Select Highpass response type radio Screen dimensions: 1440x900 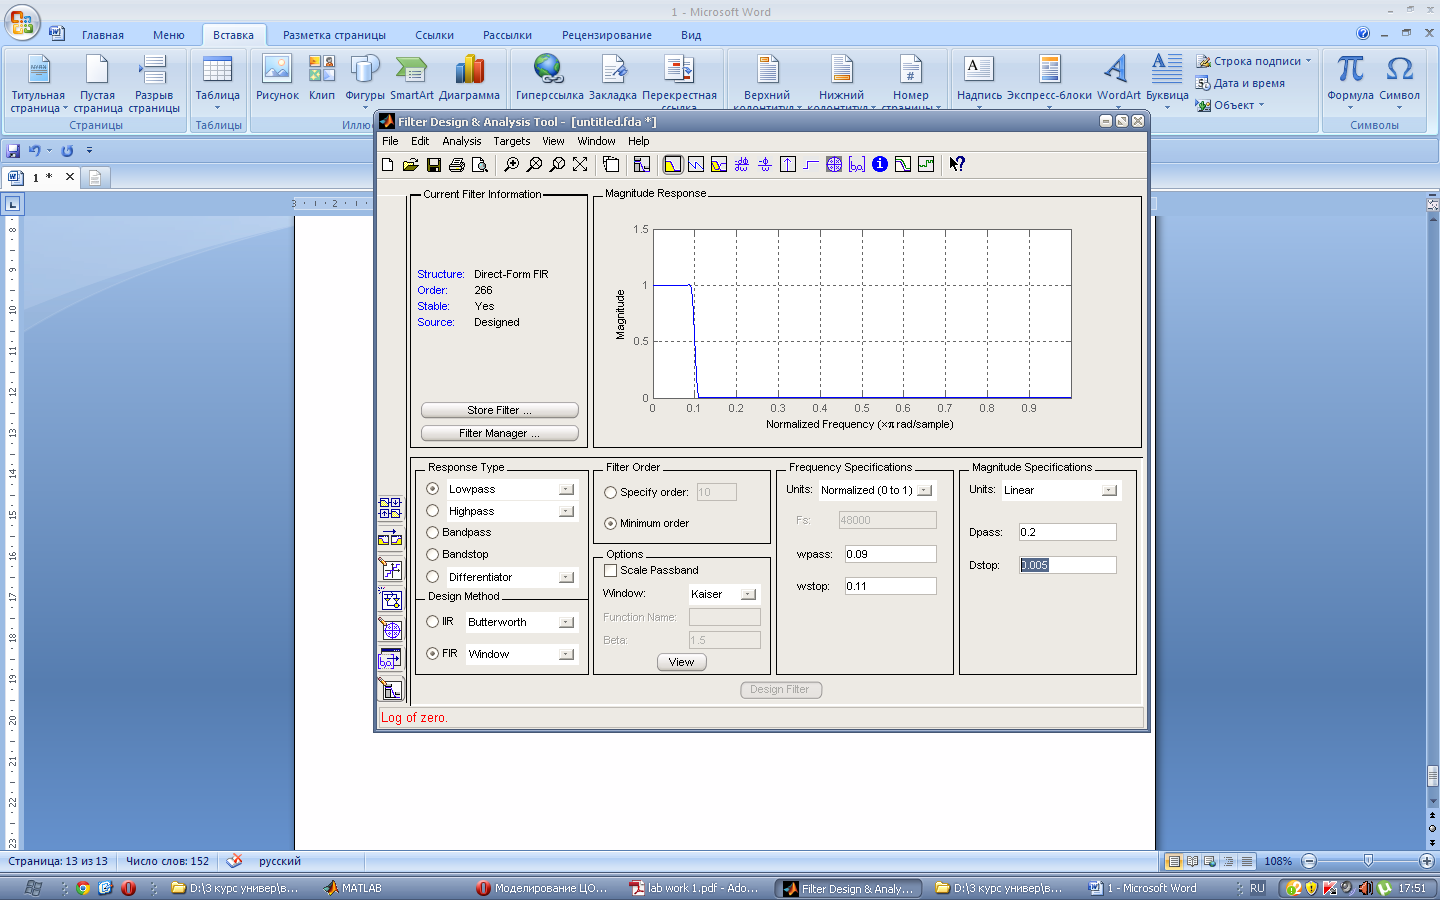tap(433, 511)
